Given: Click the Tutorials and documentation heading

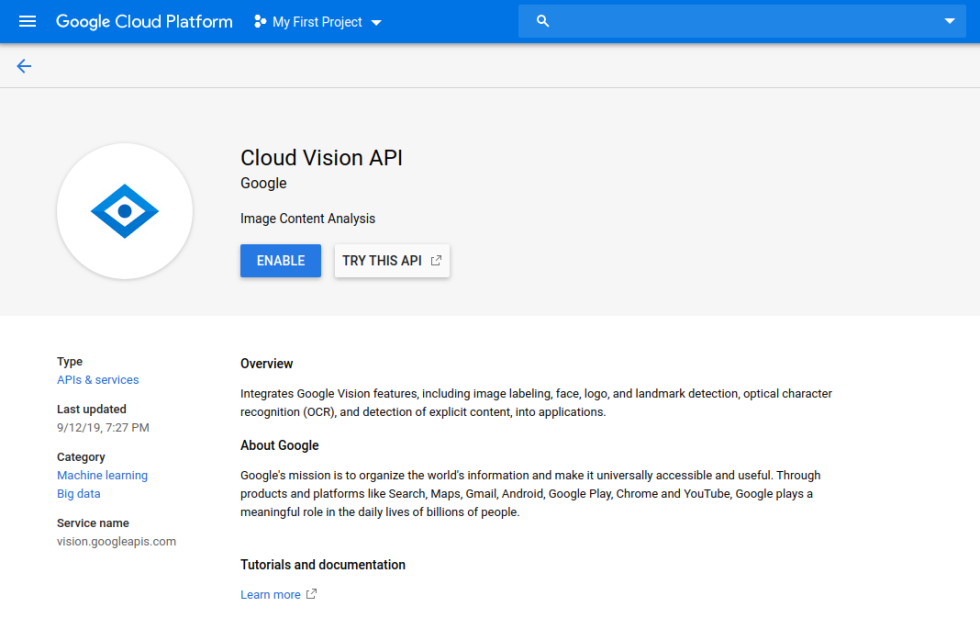Looking at the screenshot, I should pos(323,565).
